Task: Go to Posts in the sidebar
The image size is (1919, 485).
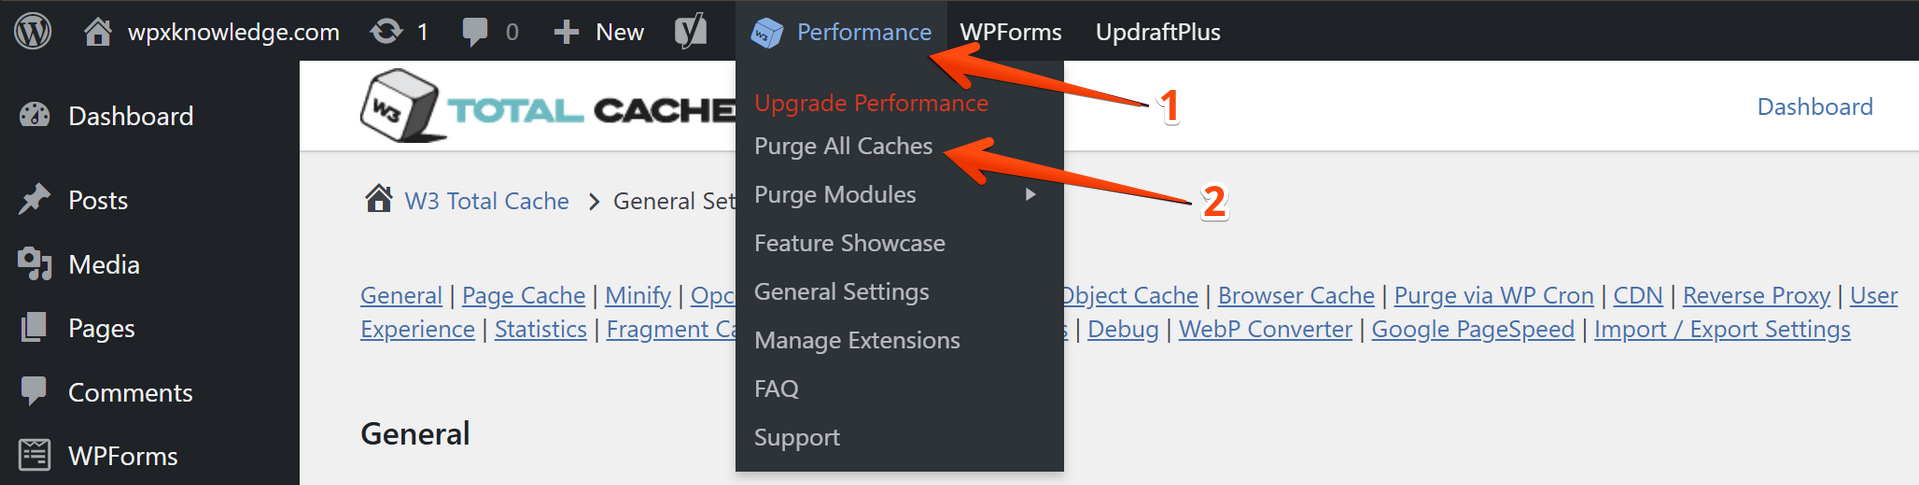Action: click(97, 200)
